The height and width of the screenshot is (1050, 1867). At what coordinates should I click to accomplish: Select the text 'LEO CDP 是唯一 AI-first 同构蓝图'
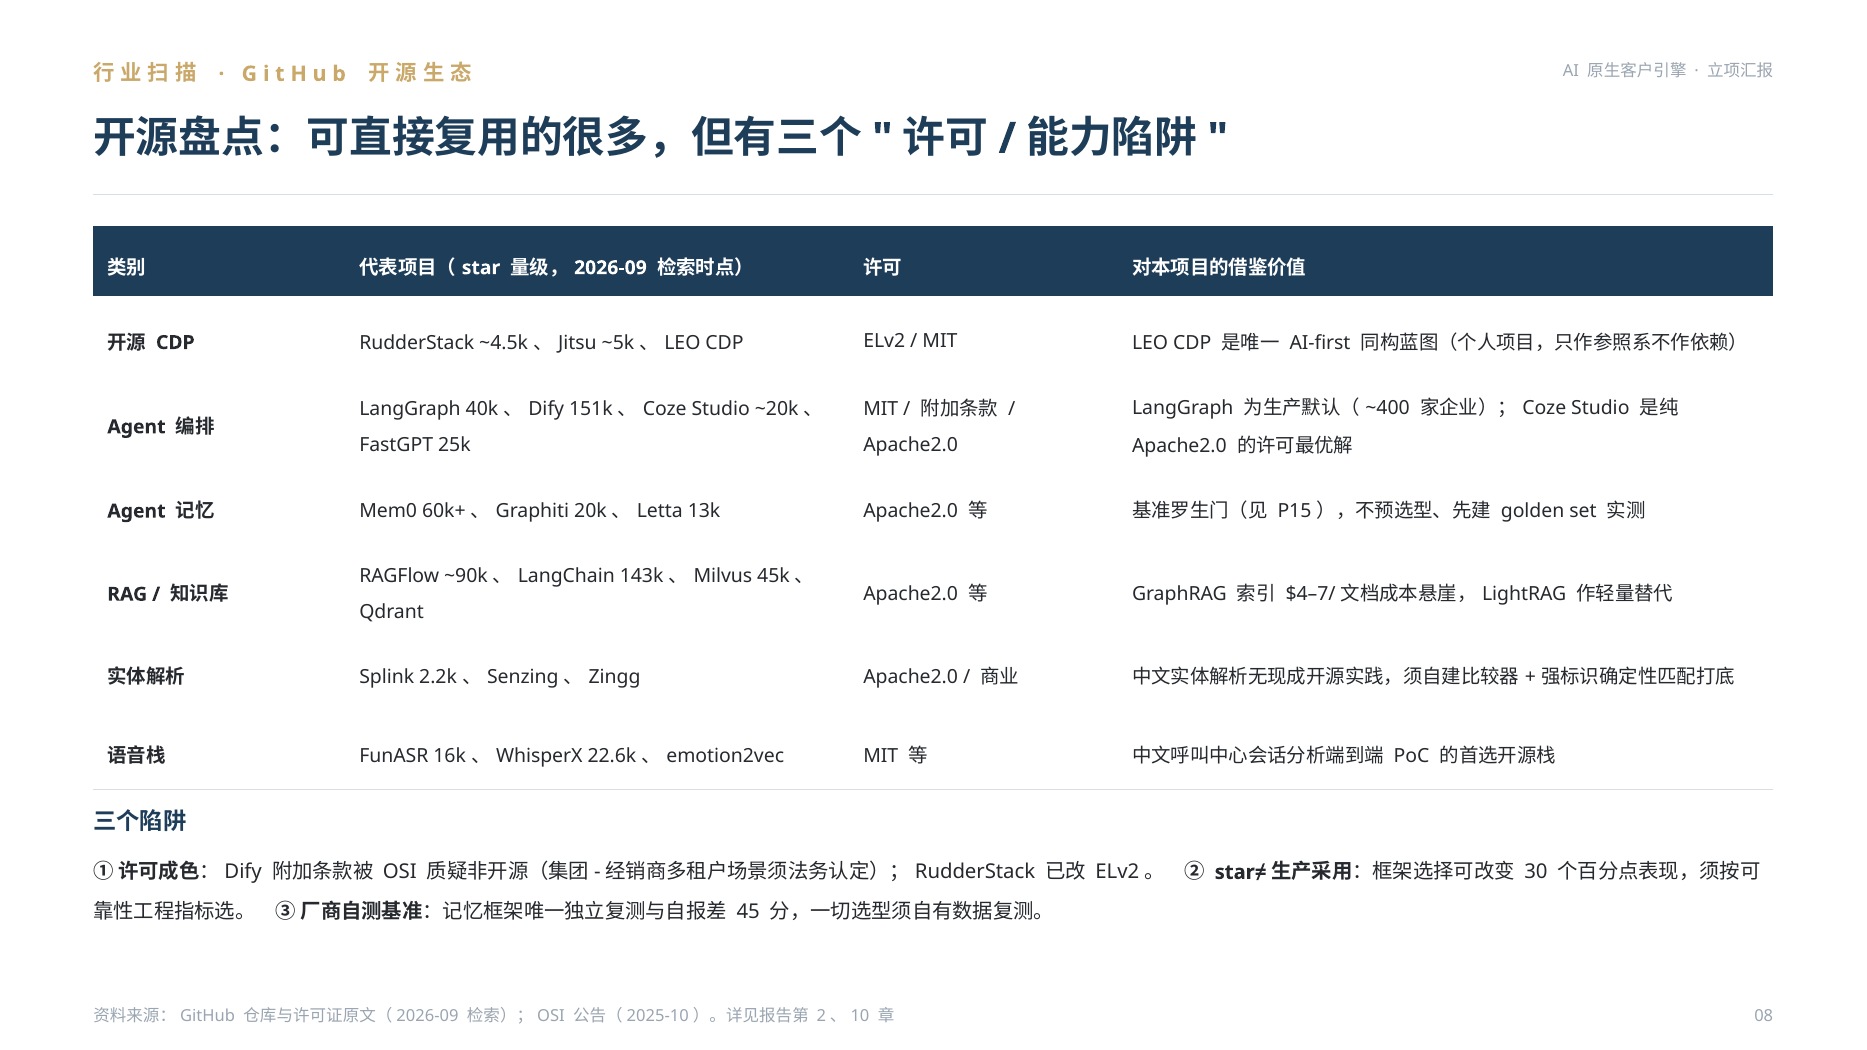pyautogui.click(x=1287, y=342)
